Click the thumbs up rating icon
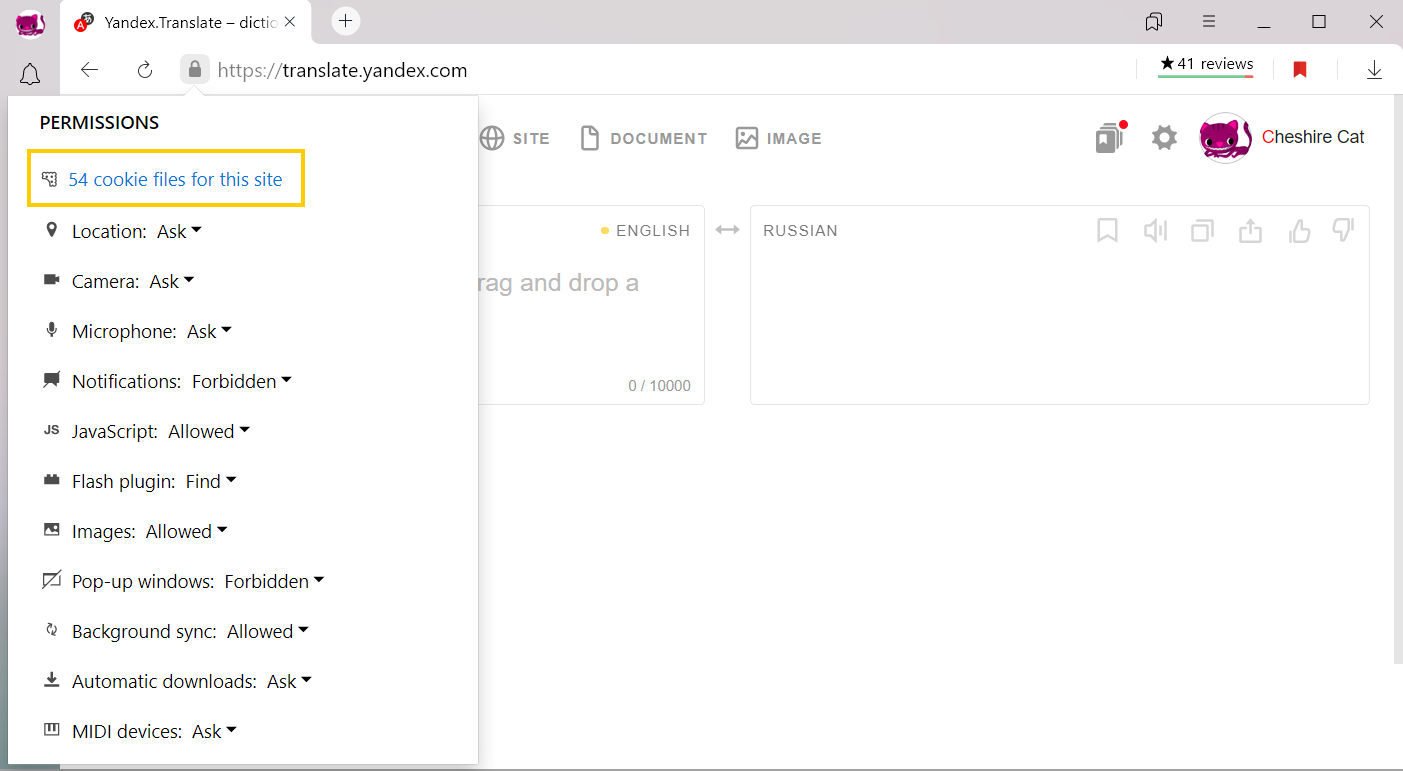Screen dimensions: 1403x771 [1299, 231]
